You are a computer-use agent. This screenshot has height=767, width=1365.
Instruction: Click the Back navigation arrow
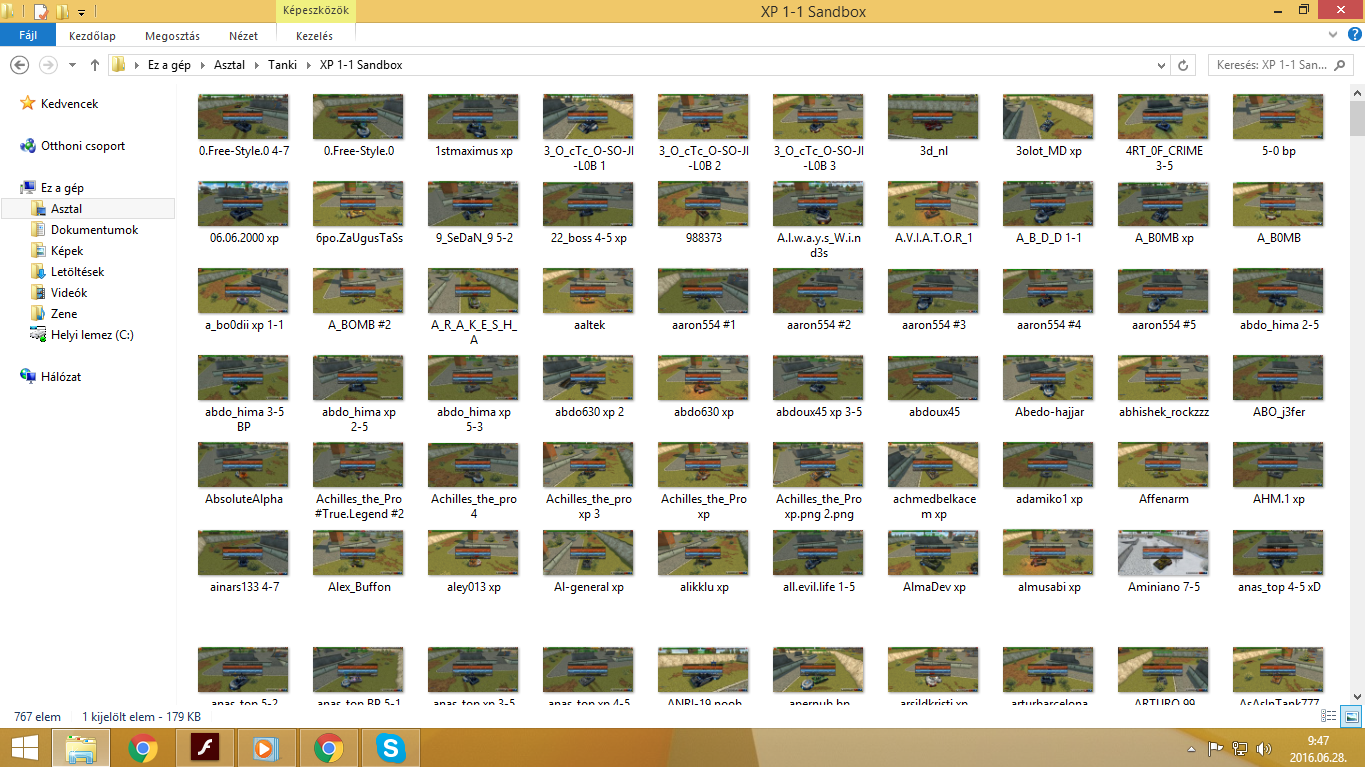coord(18,65)
